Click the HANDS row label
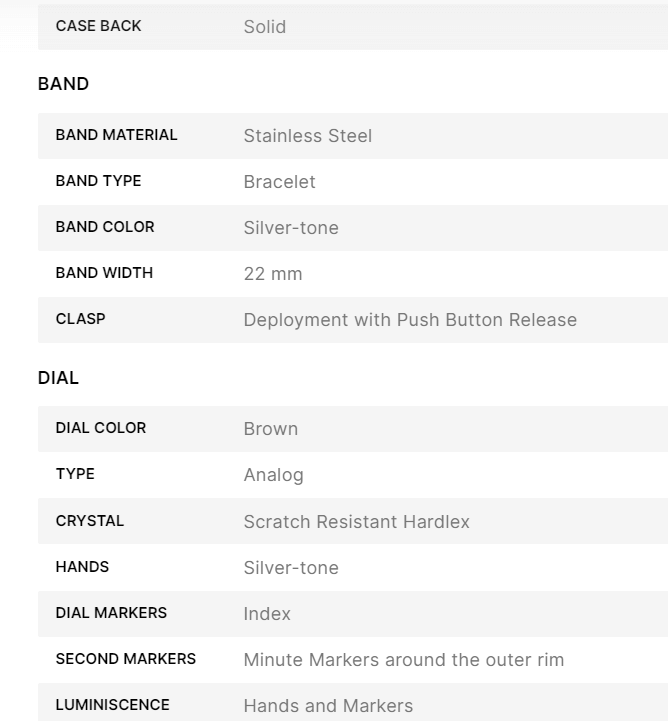This screenshot has width=668, height=721. 82,567
